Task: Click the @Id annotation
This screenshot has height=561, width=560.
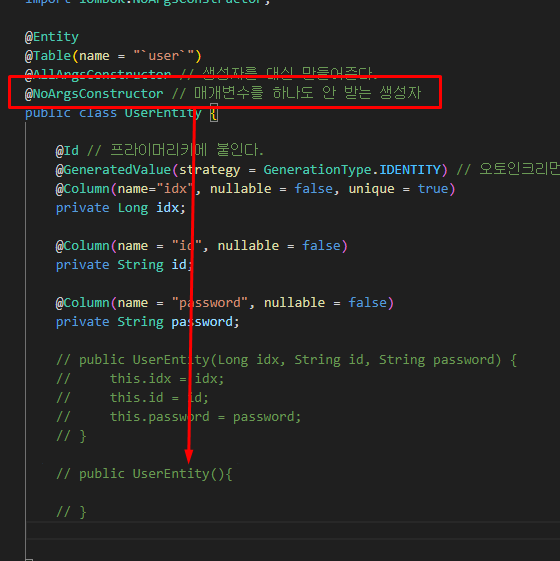Action: (67, 151)
